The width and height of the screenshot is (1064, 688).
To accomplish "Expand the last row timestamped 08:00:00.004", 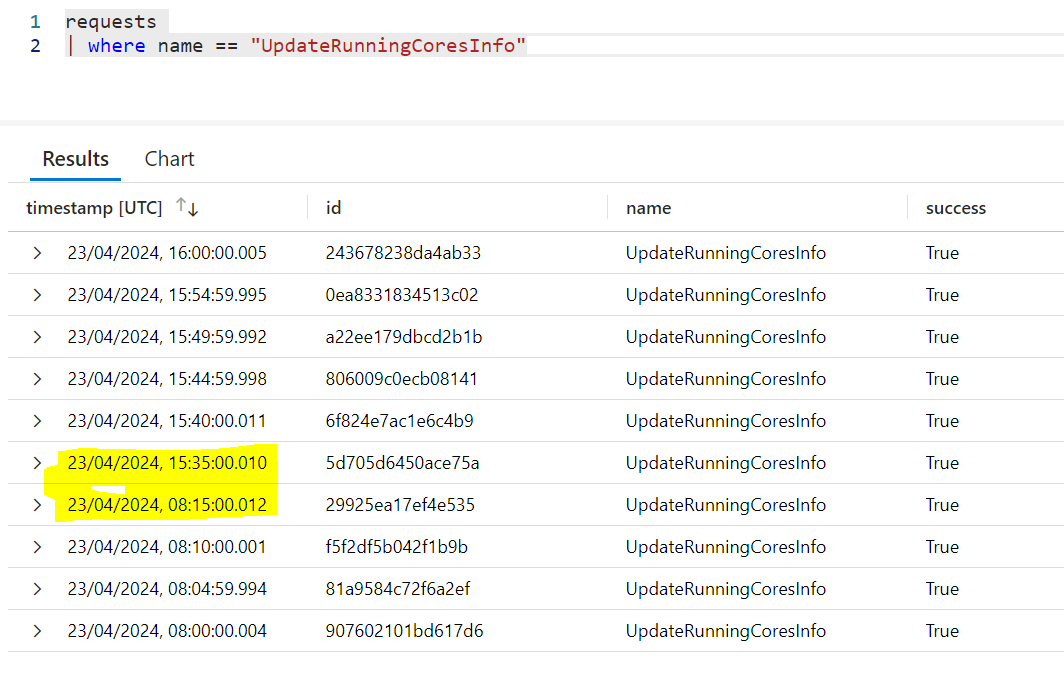I will click(37, 631).
